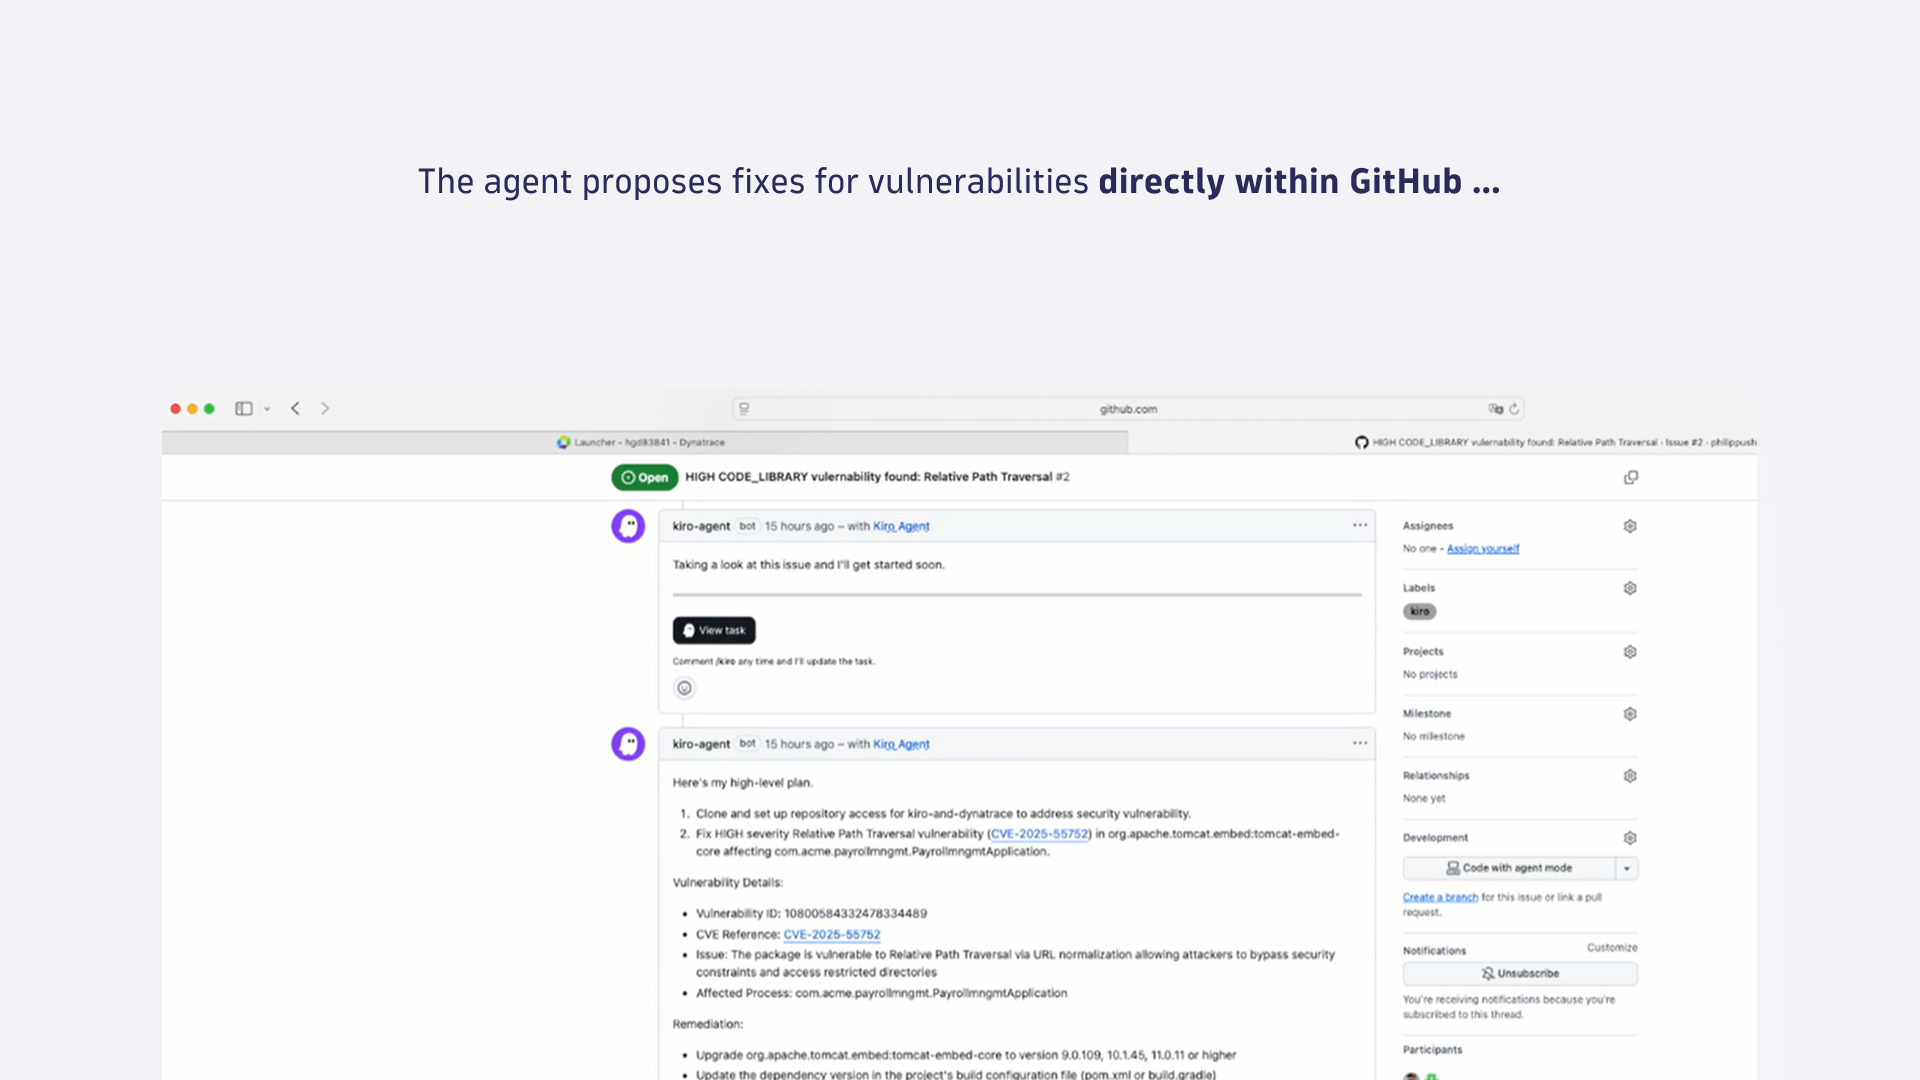The height and width of the screenshot is (1080, 1920).
Task: Open kiro-agent's bot avatar
Action: (628, 525)
